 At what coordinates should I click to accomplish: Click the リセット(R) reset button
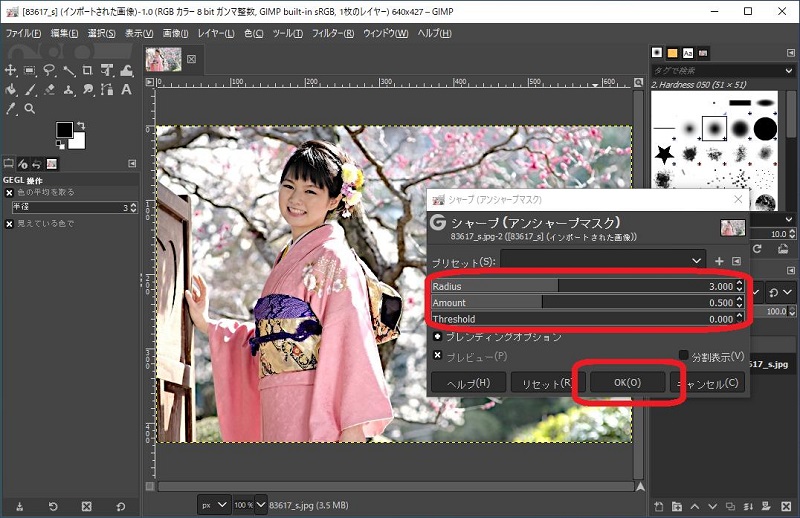[548, 383]
